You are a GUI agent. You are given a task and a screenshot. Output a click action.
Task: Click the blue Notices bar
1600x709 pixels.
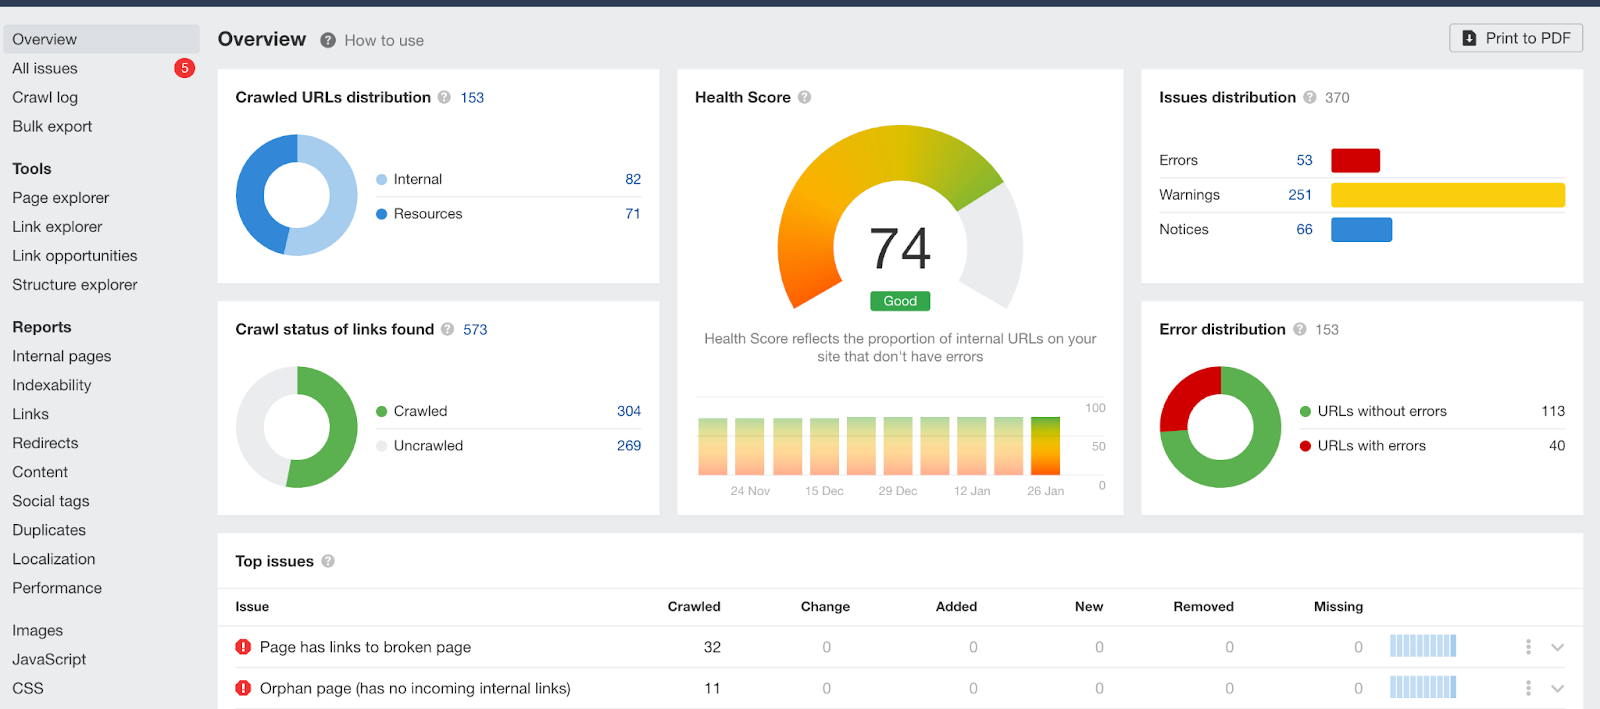point(1361,229)
